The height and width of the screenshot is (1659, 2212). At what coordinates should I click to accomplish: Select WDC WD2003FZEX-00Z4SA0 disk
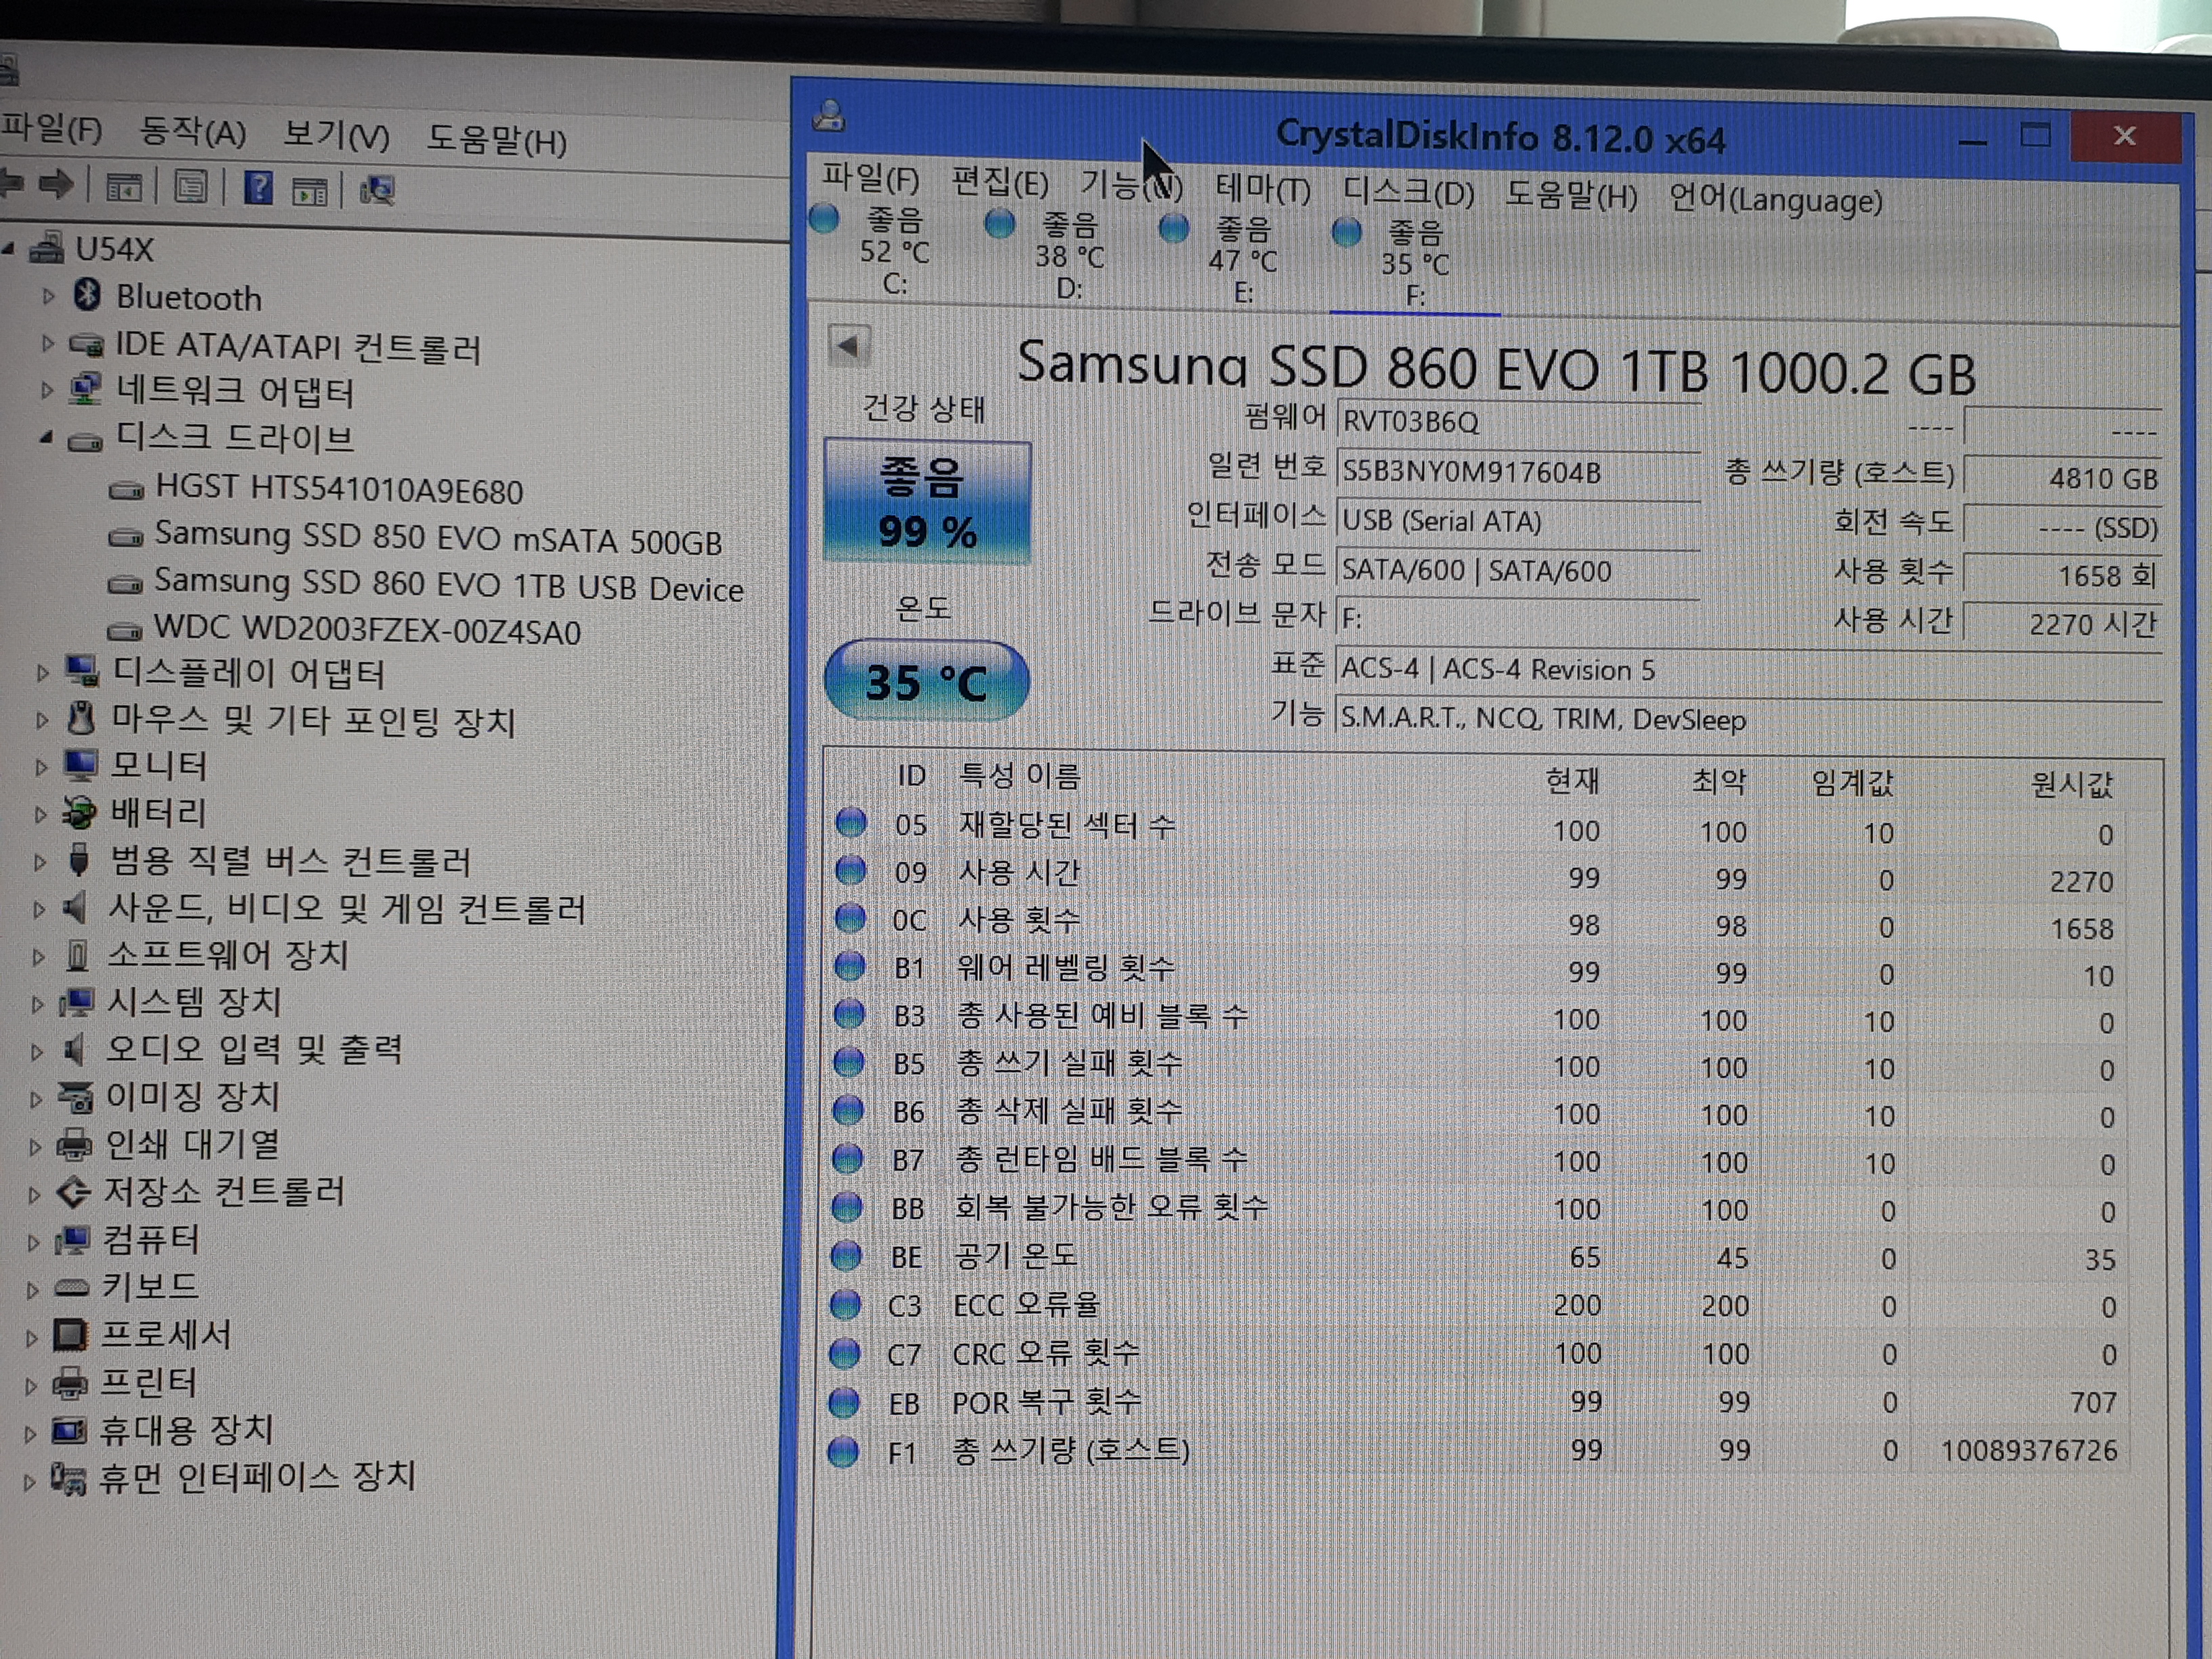pos(367,630)
